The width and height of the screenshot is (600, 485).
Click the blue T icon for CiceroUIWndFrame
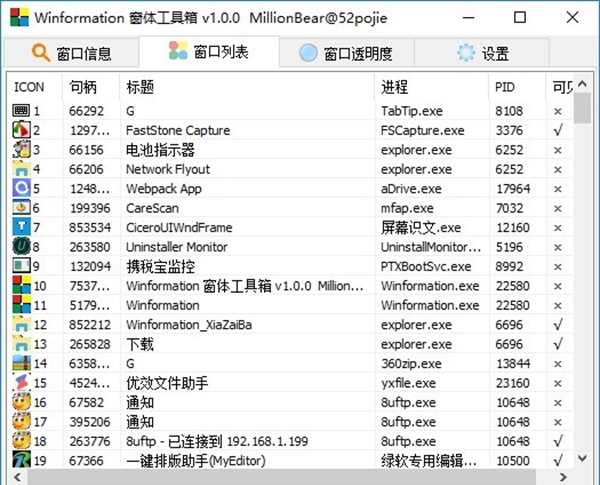(21, 227)
